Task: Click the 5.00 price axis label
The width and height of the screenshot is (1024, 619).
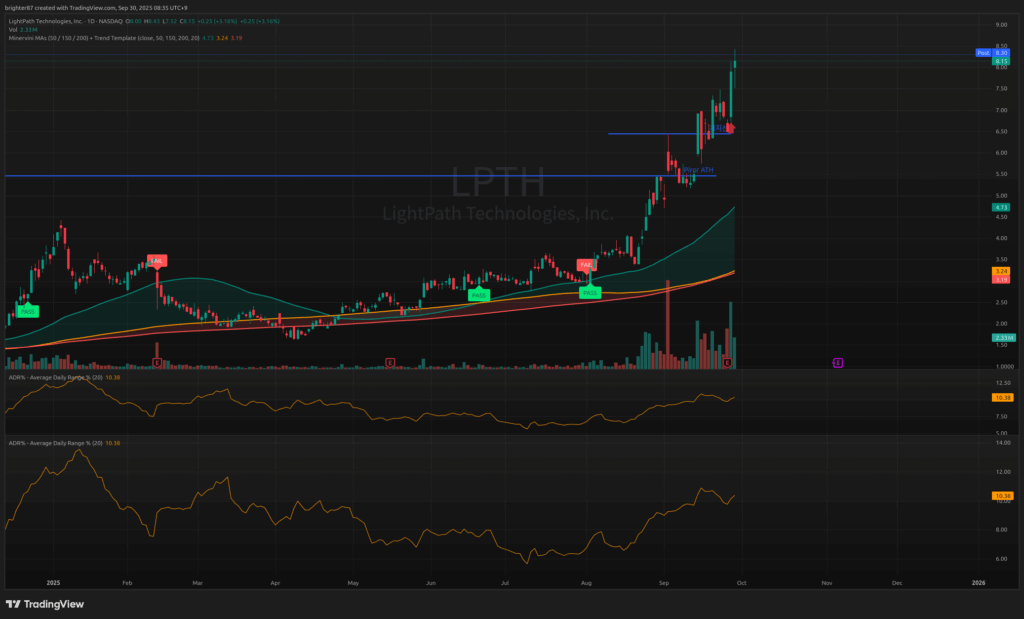Action: [x=1001, y=196]
